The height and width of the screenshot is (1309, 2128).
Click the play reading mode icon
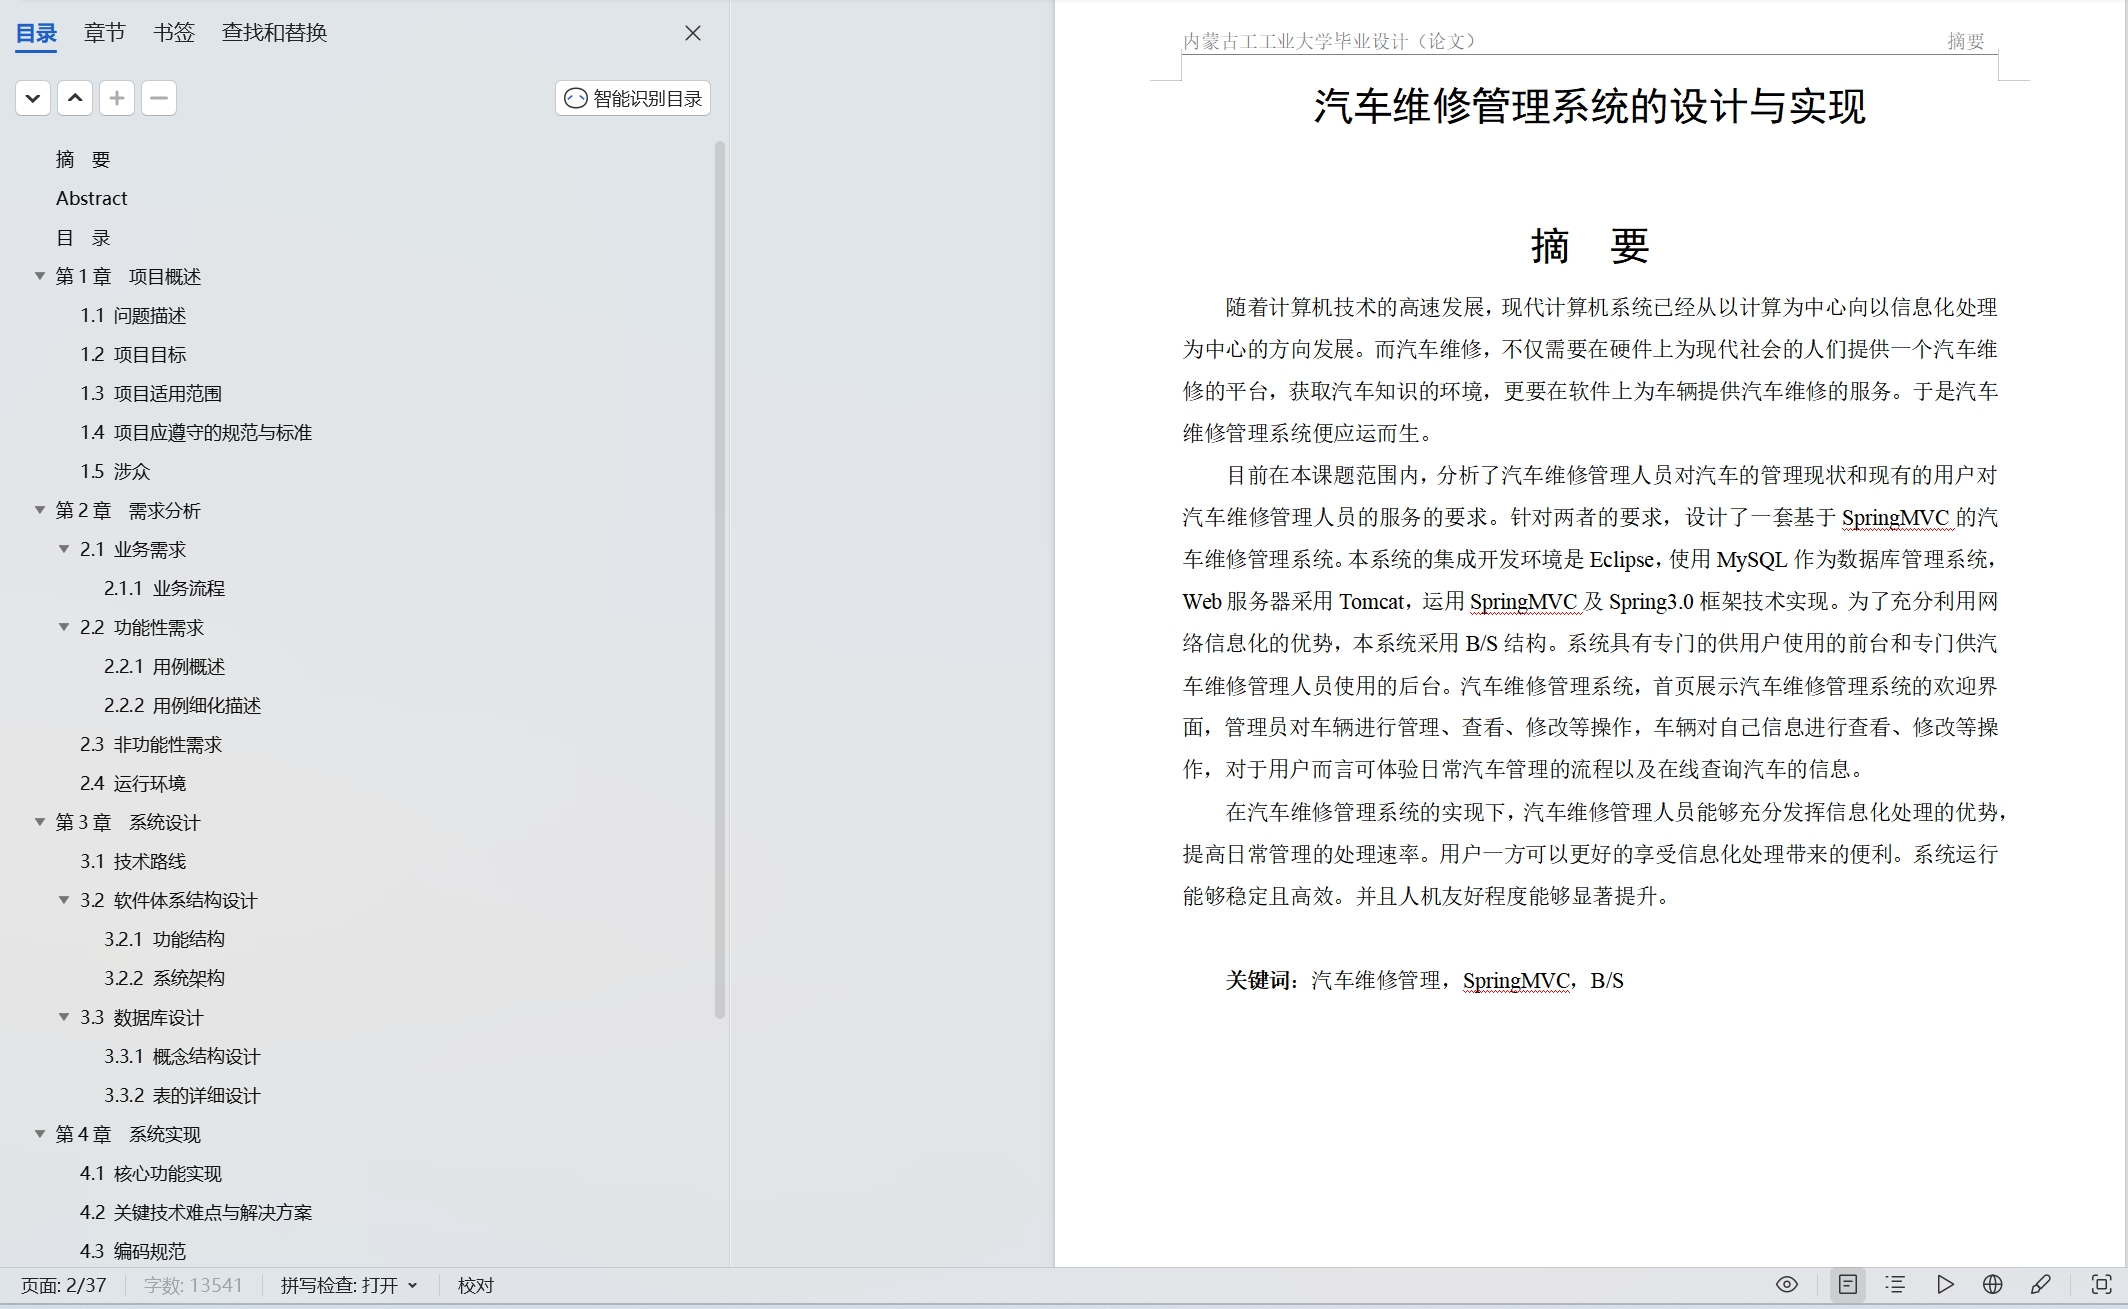(x=1945, y=1285)
